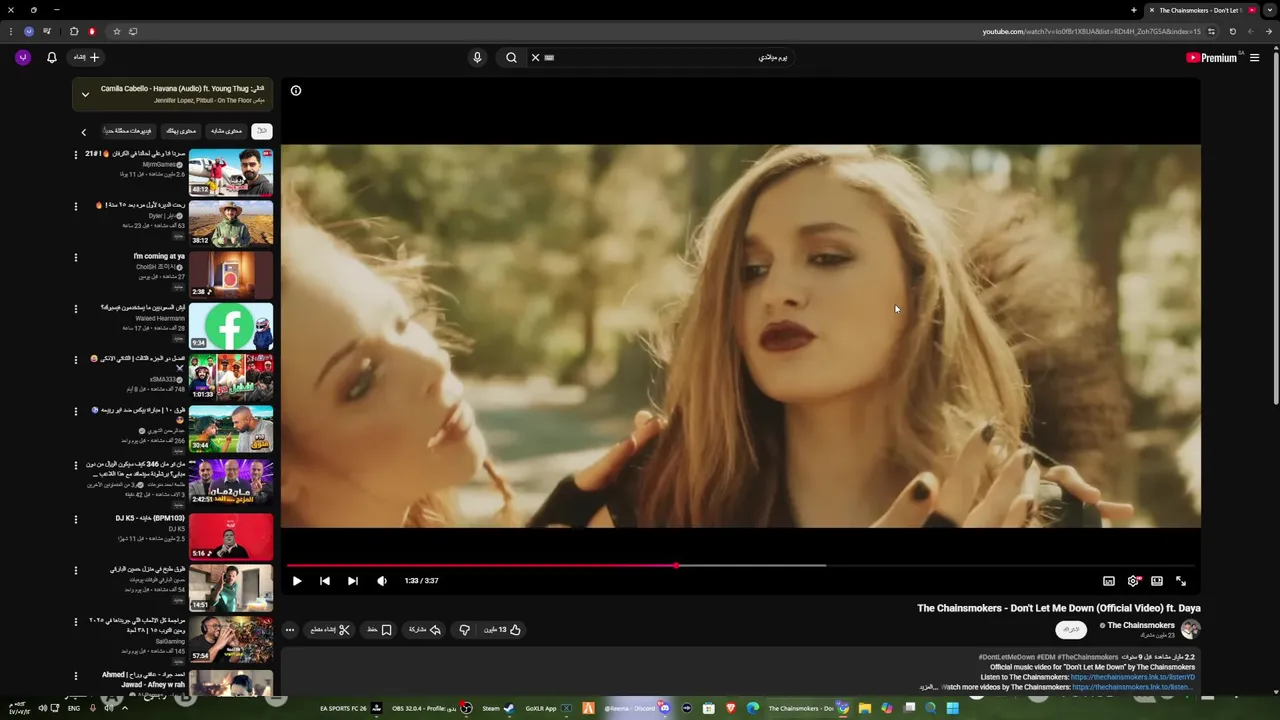Open the on-screen keyboard in search box

click(x=549, y=58)
